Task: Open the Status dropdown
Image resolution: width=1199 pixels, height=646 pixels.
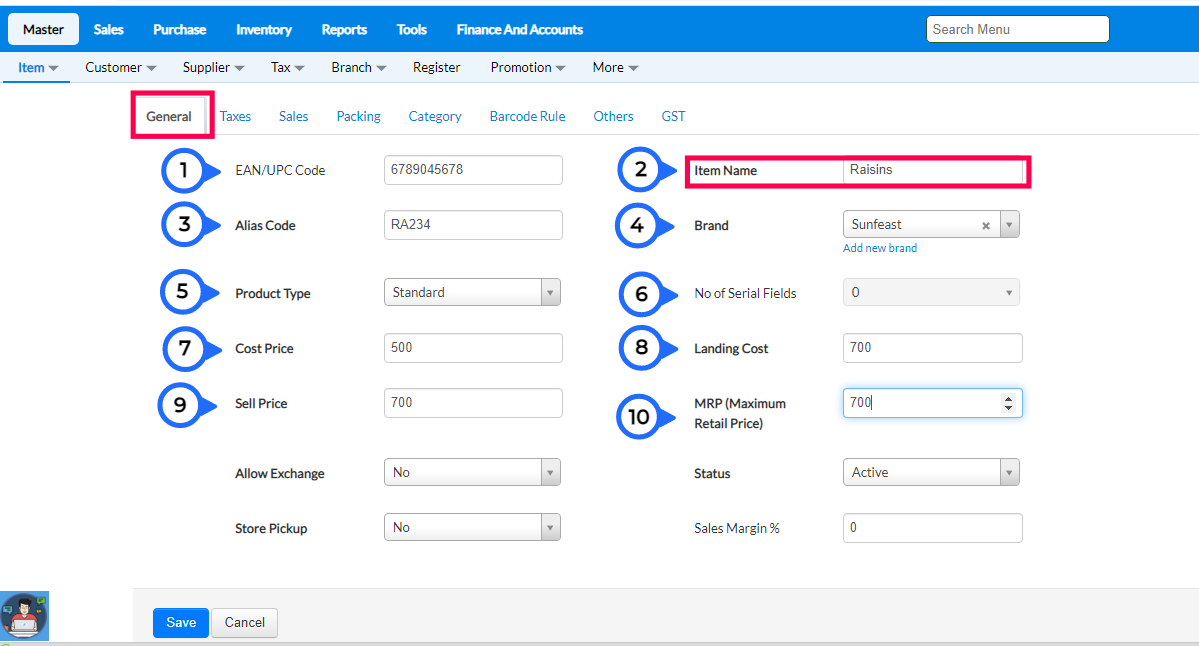Action: click(931, 472)
